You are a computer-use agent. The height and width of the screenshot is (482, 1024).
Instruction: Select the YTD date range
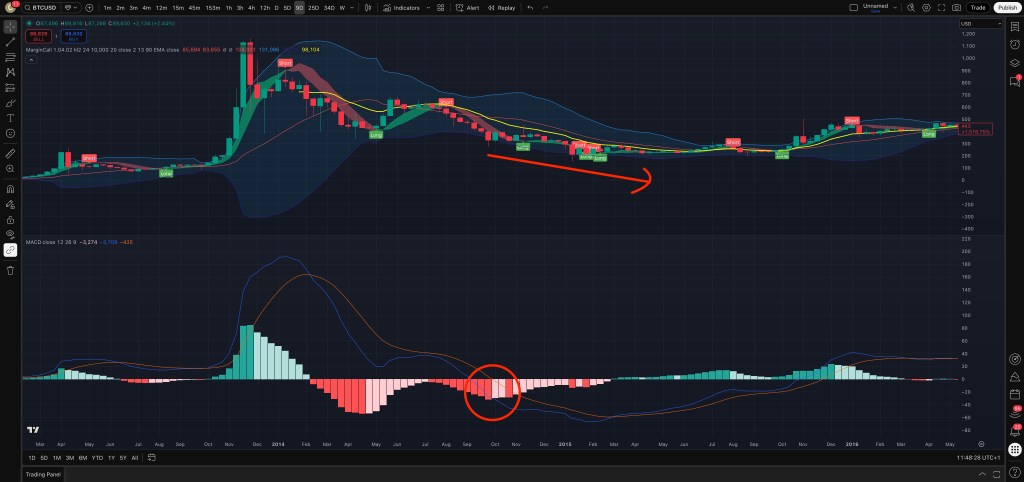point(97,457)
